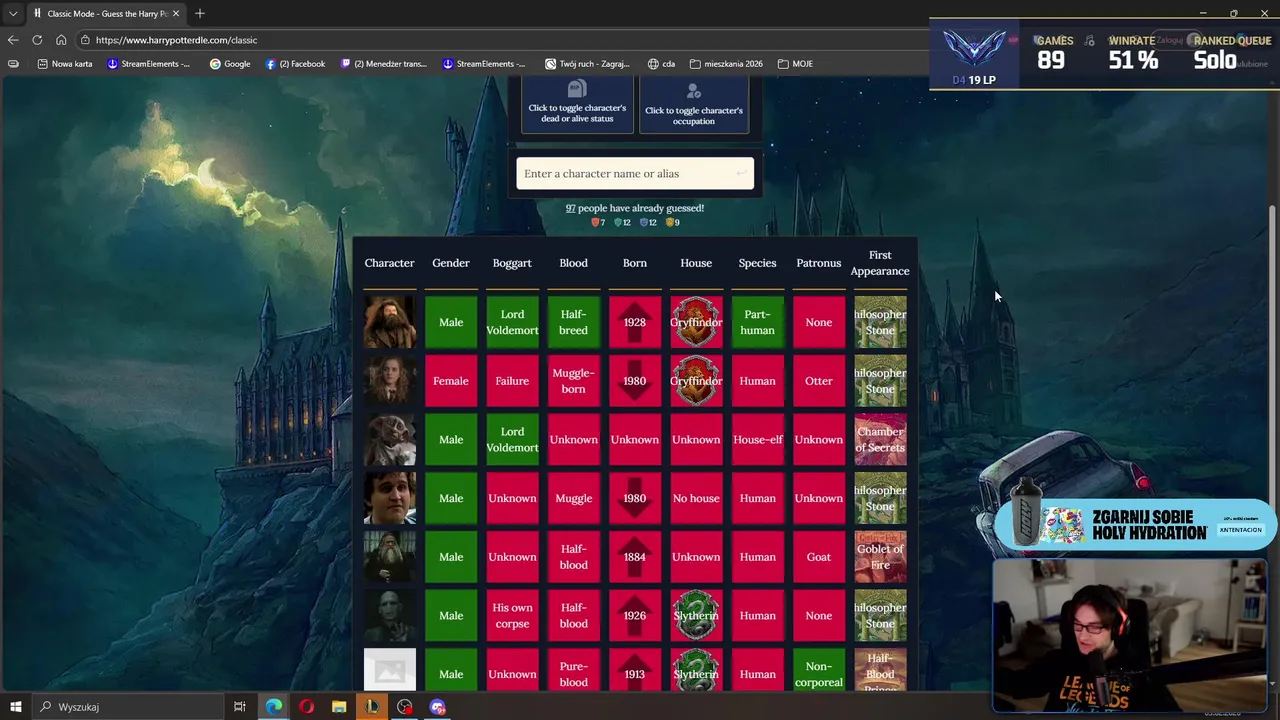Select the Classic Mode browser tab
Image resolution: width=1280 pixels, height=720 pixels.
[x=105, y=13]
